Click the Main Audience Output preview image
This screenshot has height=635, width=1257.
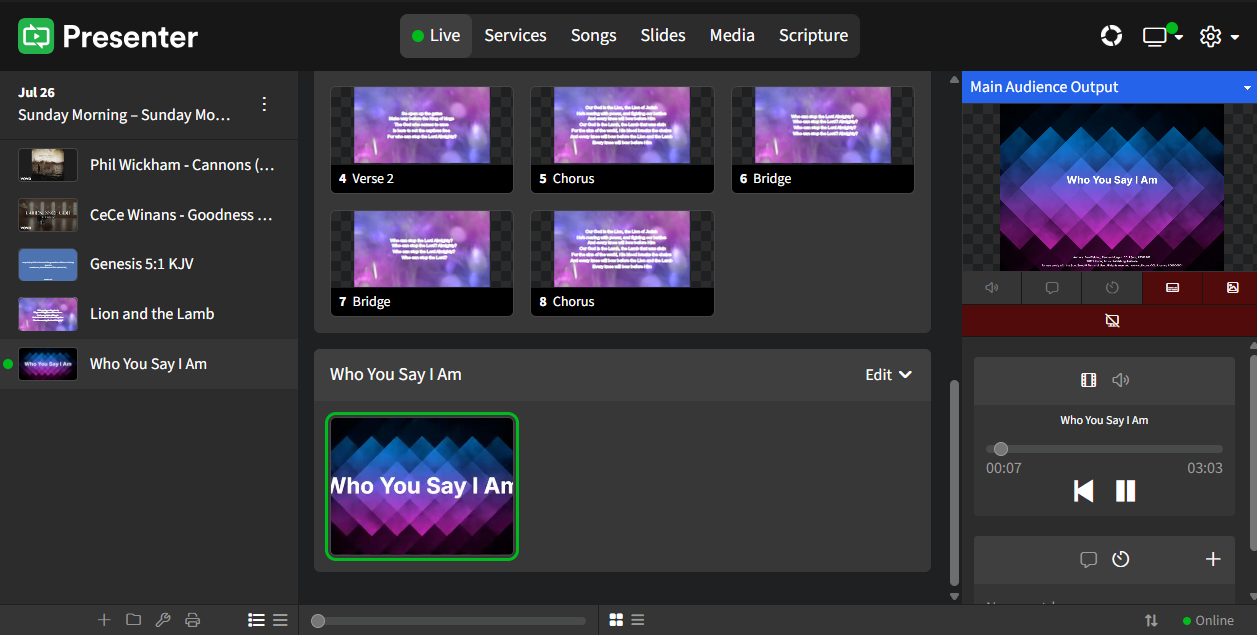(x=1112, y=187)
